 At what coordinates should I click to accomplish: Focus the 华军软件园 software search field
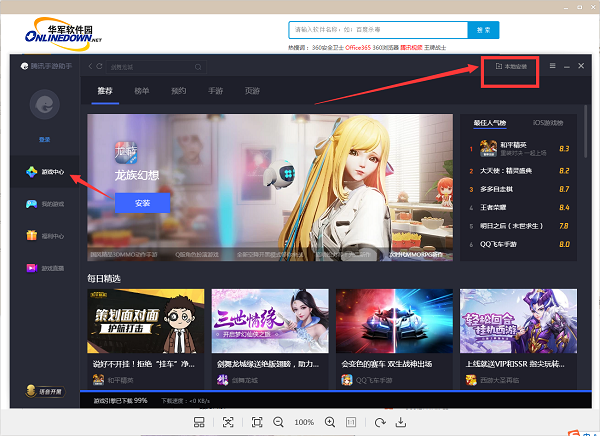tap(378, 30)
